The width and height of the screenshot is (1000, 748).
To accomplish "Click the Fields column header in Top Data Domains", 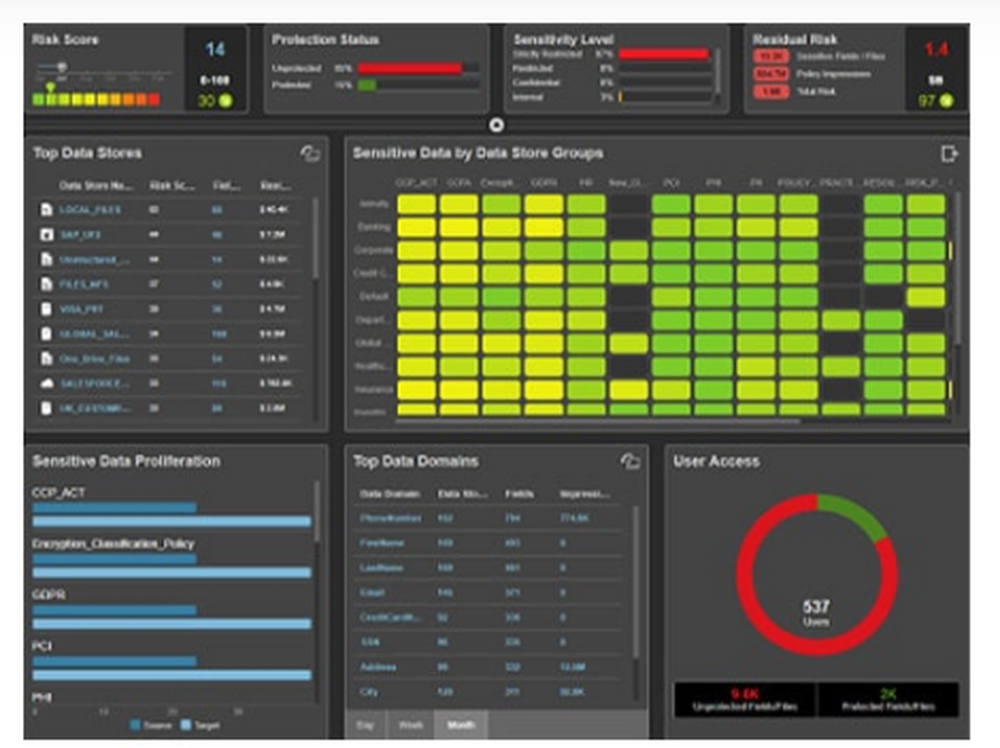I will pos(519,494).
